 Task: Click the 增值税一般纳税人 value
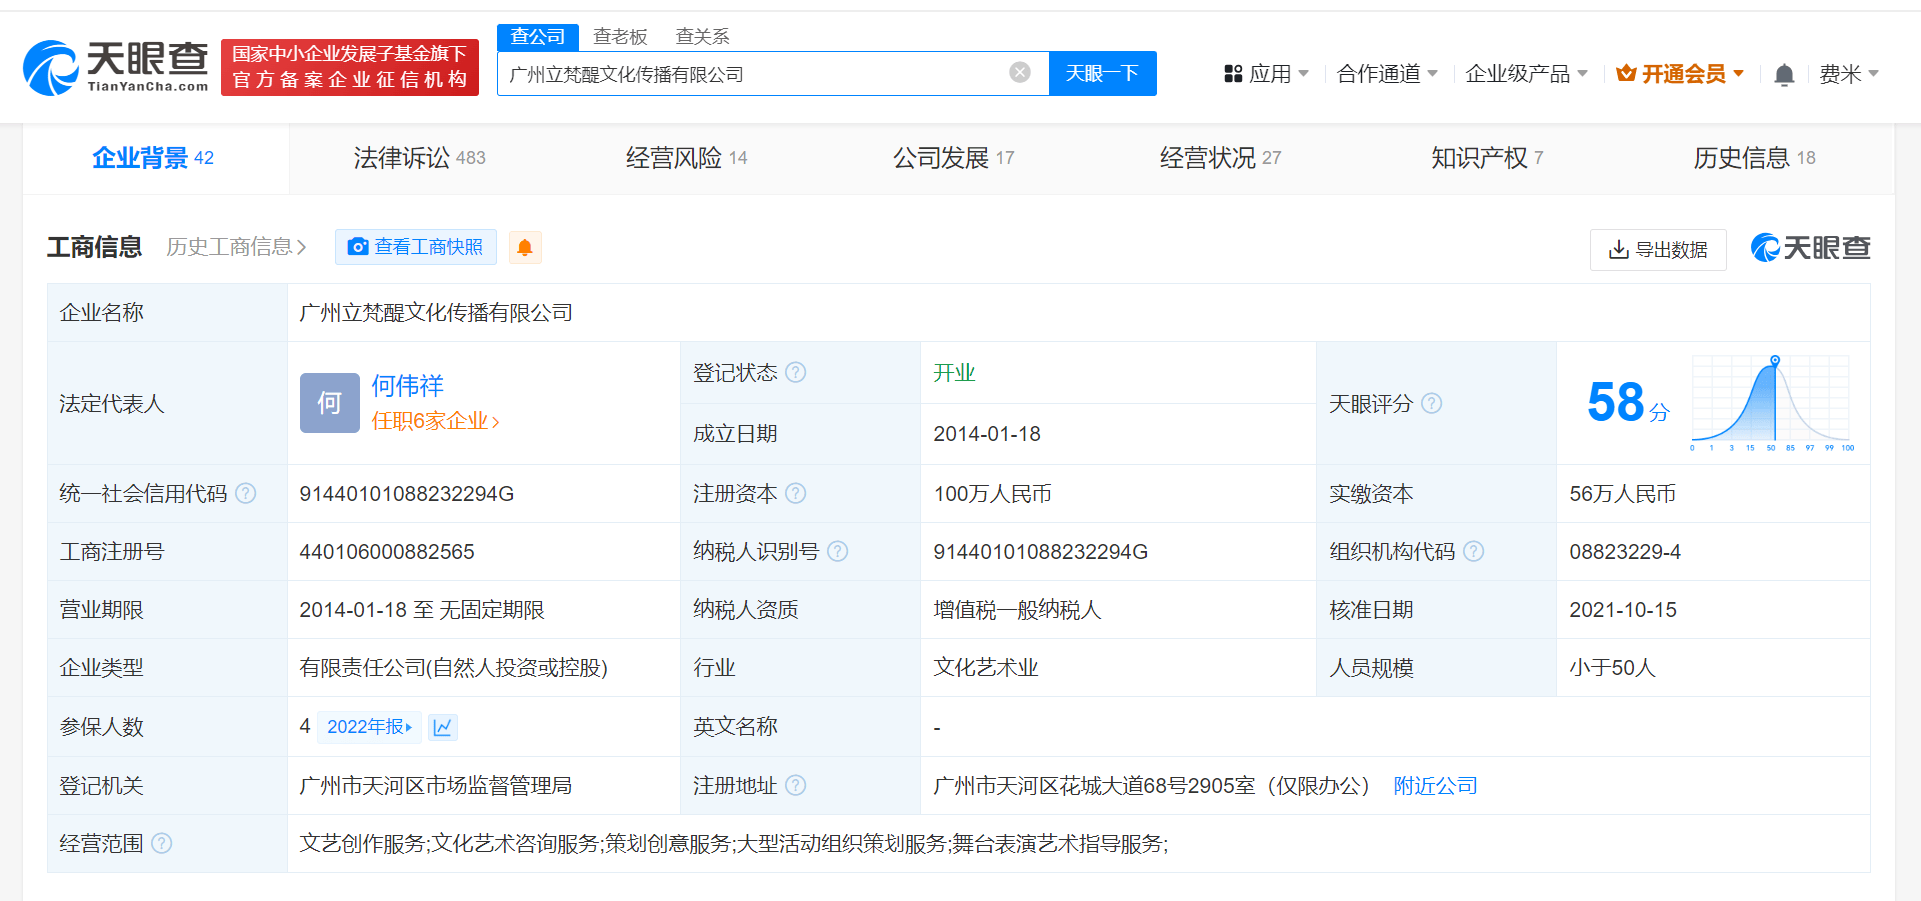(x=1017, y=610)
